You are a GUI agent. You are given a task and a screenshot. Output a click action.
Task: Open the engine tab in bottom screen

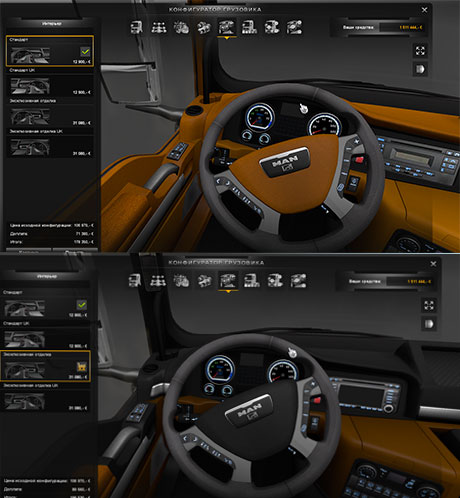(x=181, y=281)
